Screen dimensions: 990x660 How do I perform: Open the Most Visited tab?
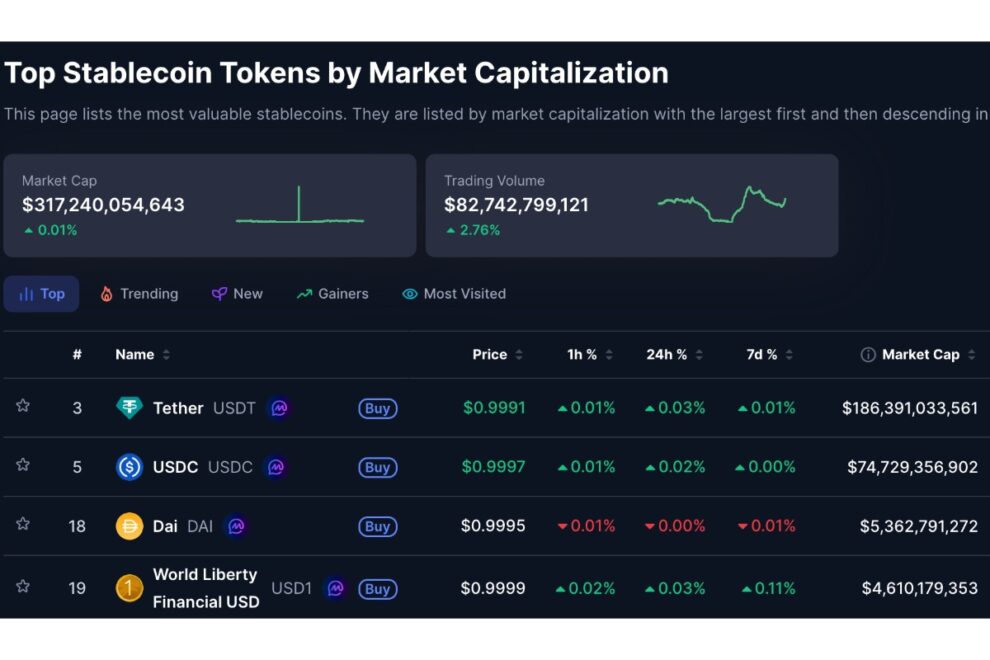(x=454, y=294)
